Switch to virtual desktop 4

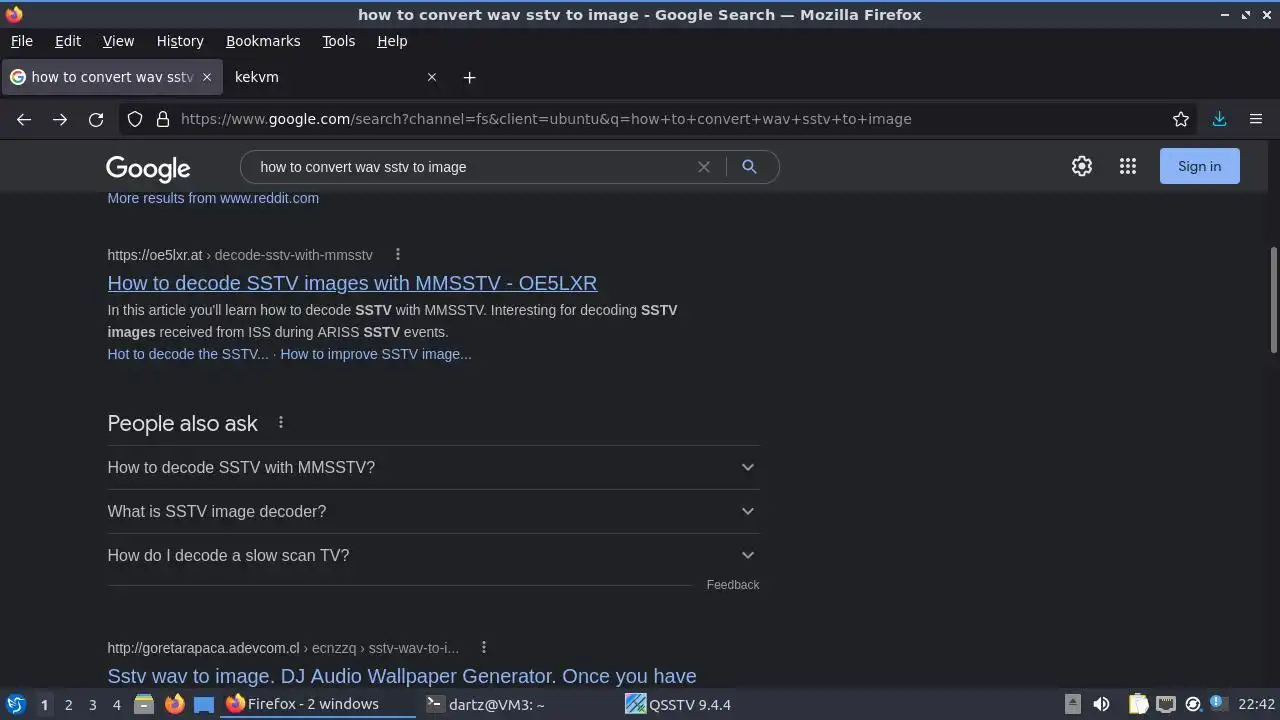pos(116,704)
